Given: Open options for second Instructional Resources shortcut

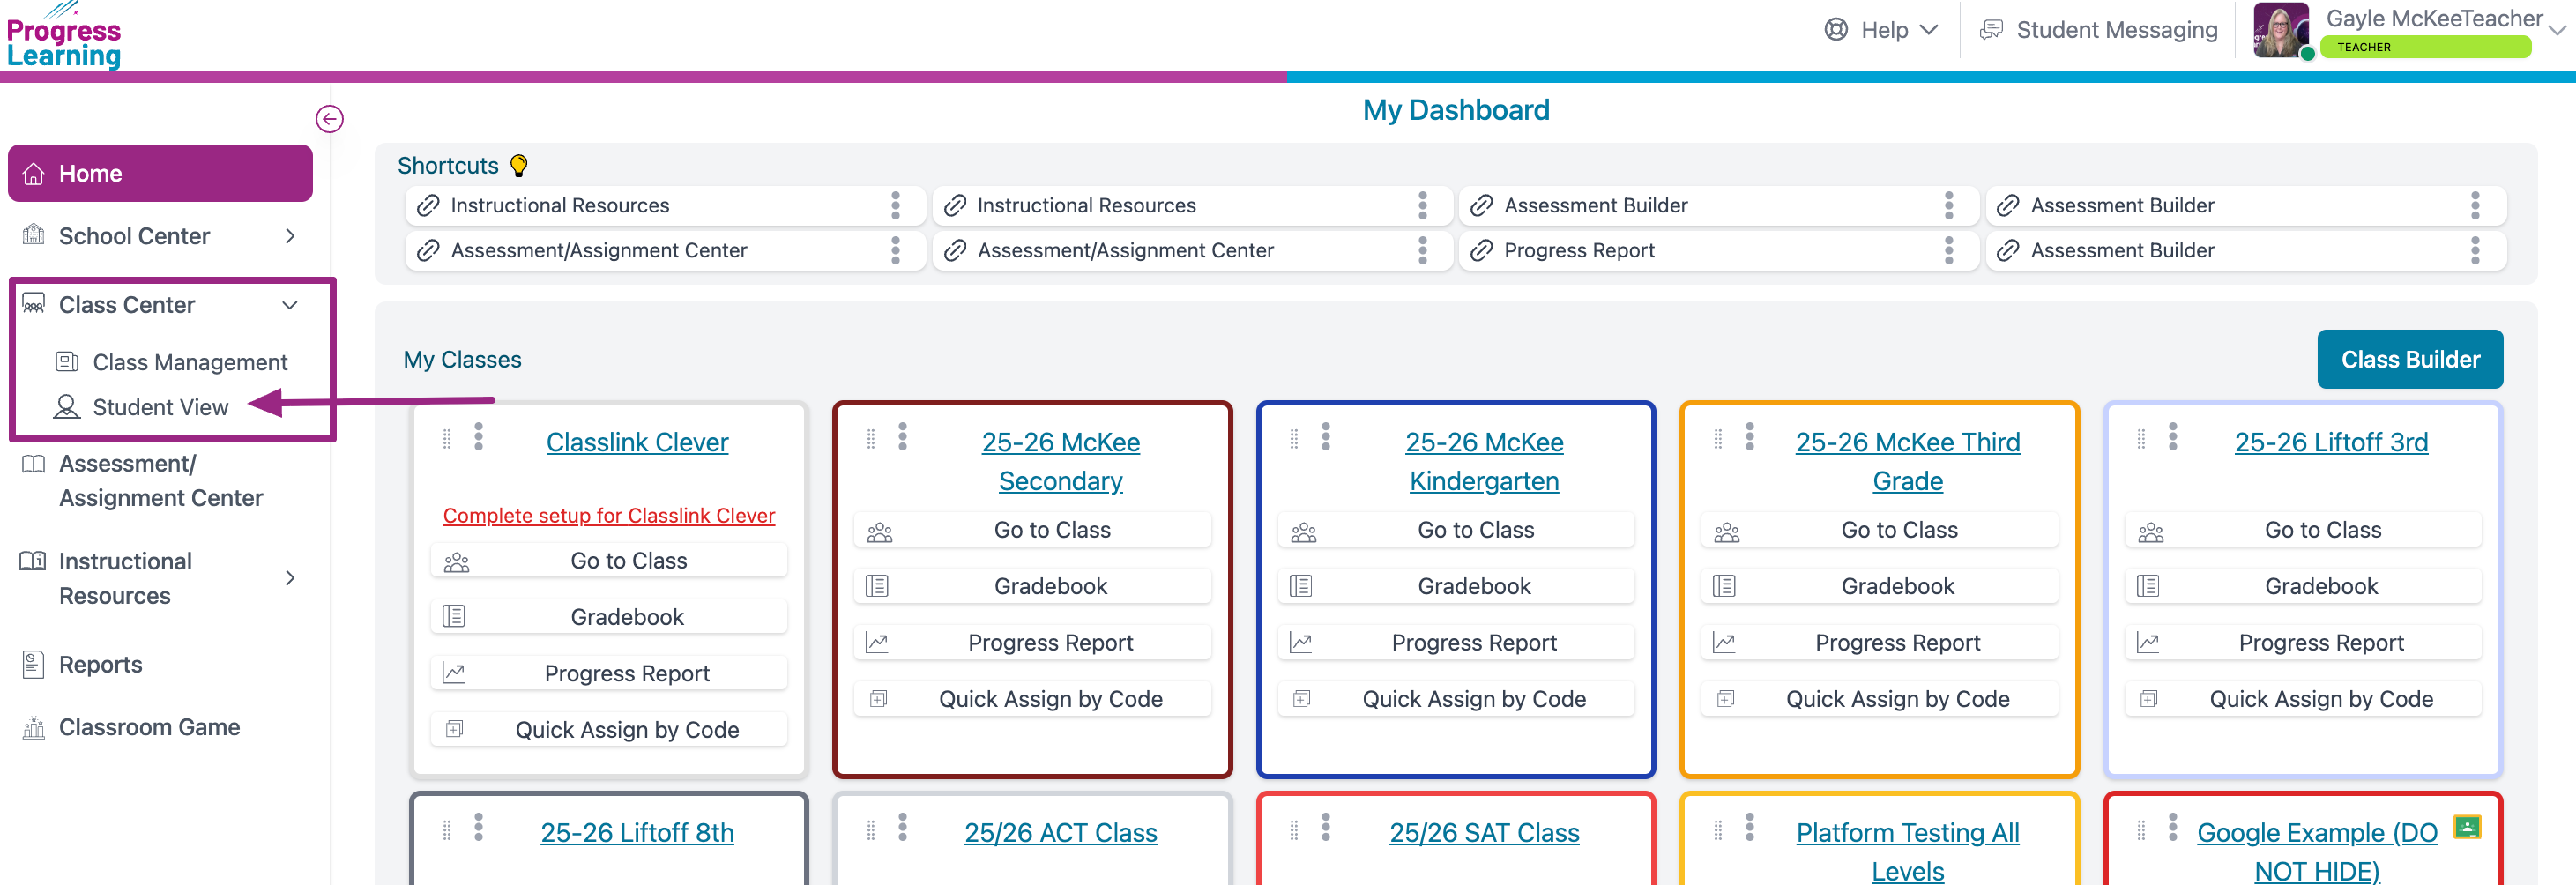Looking at the screenshot, I should point(1422,205).
